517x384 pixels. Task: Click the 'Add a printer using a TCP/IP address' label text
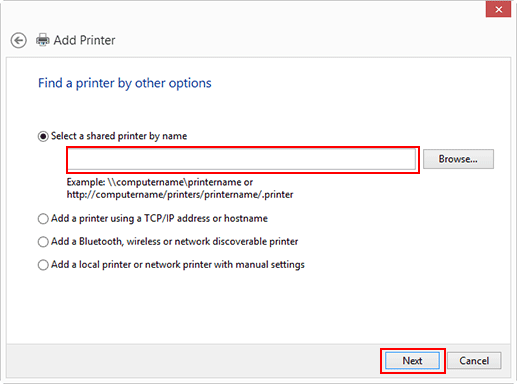[159, 218]
